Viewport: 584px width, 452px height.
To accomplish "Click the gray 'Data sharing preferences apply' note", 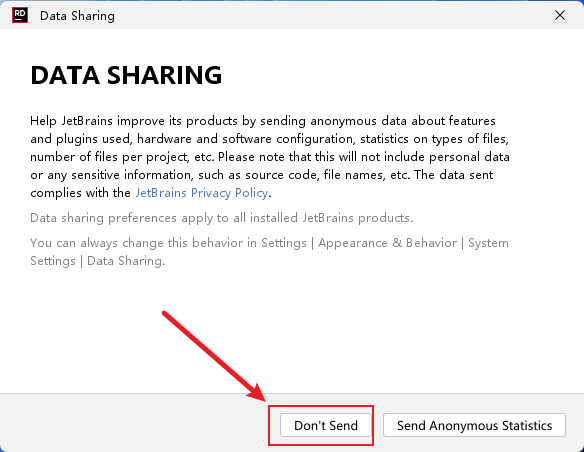I will click(222, 218).
